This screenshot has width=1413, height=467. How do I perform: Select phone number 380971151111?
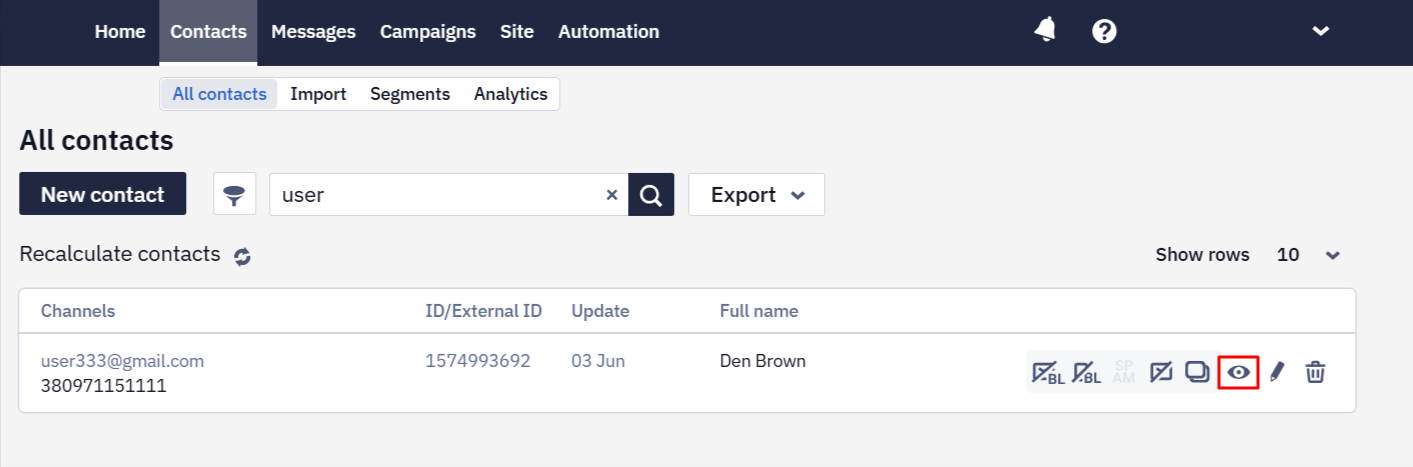(104, 385)
